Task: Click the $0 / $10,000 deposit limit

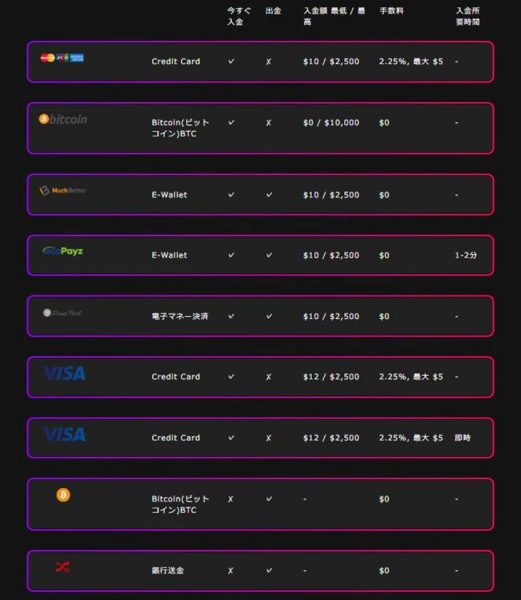Action: point(331,123)
